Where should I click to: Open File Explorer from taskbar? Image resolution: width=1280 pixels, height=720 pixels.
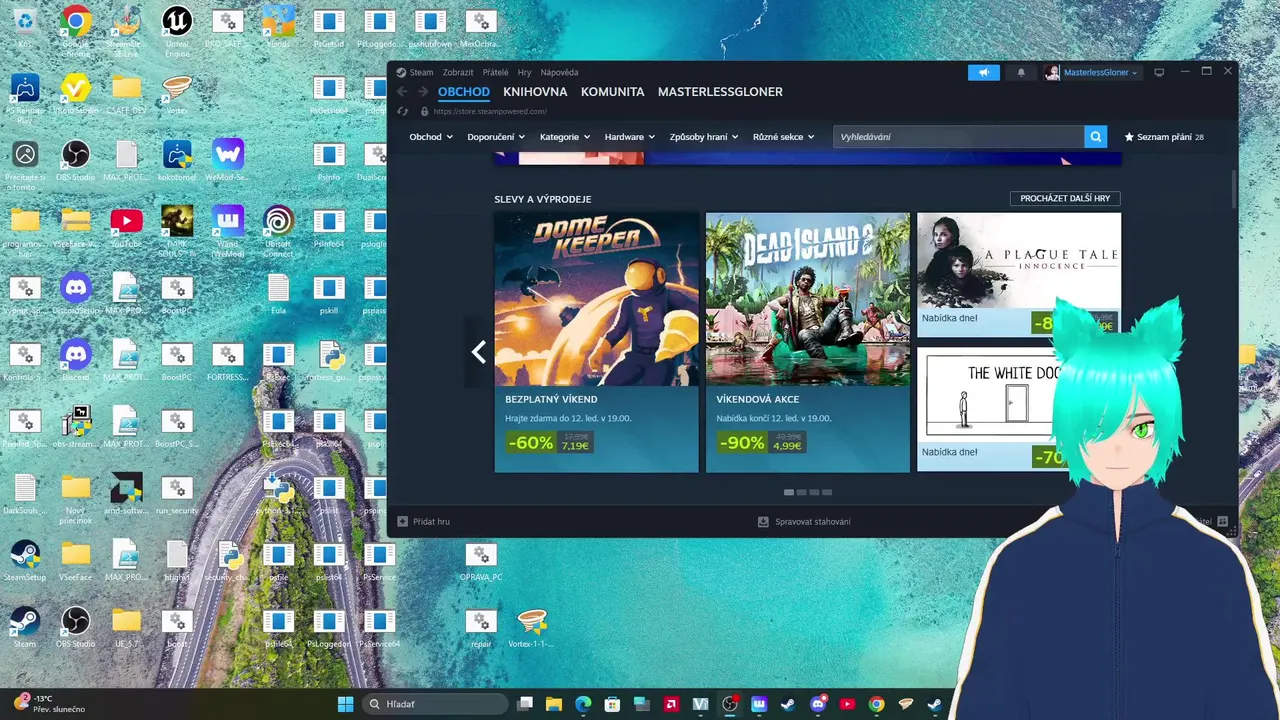pyautogui.click(x=554, y=704)
